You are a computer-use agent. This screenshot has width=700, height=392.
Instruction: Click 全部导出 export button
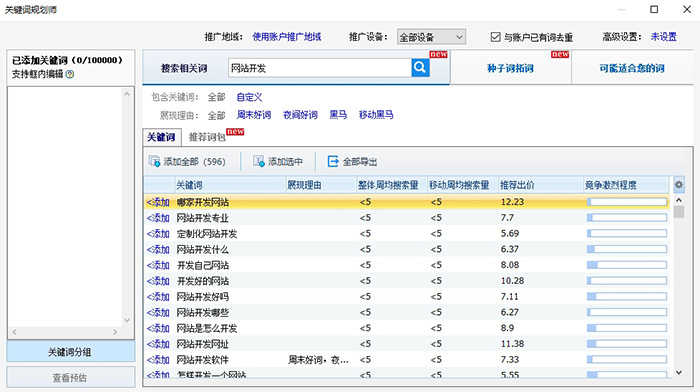(352, 162)
